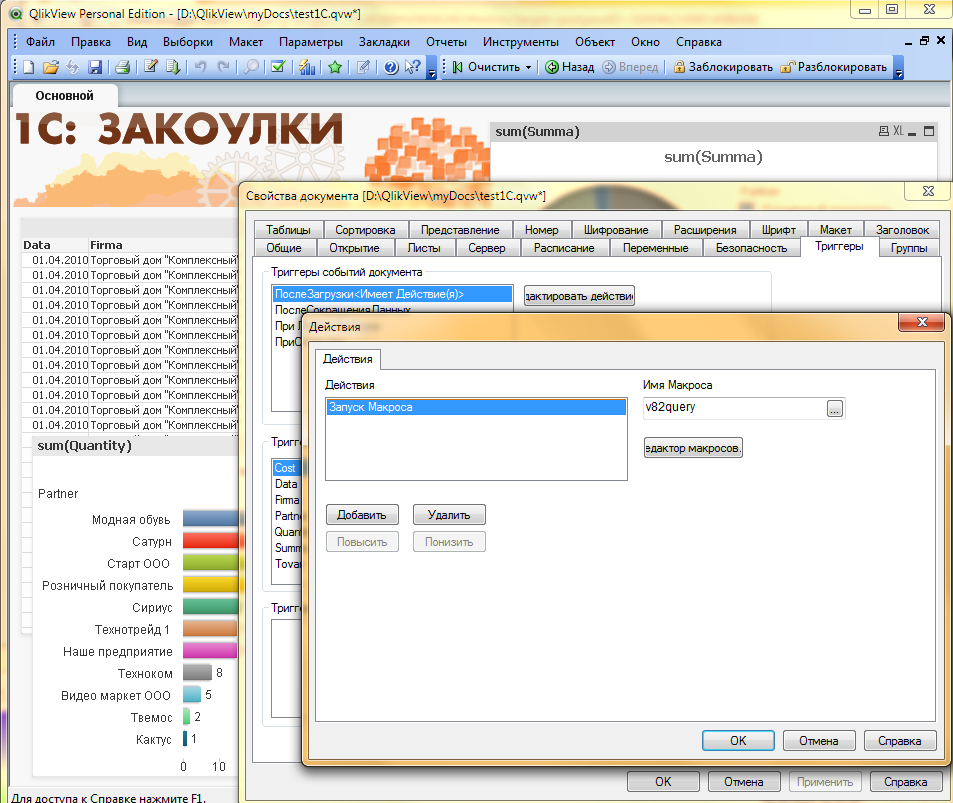Click the Data column header in the table
Viewport: 953px width, 803px height.
click(36, 245)
